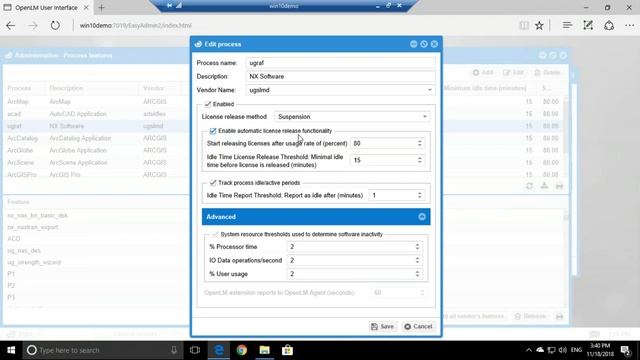Click the taskbar search box
640x360 pixels.
(102, 350)
